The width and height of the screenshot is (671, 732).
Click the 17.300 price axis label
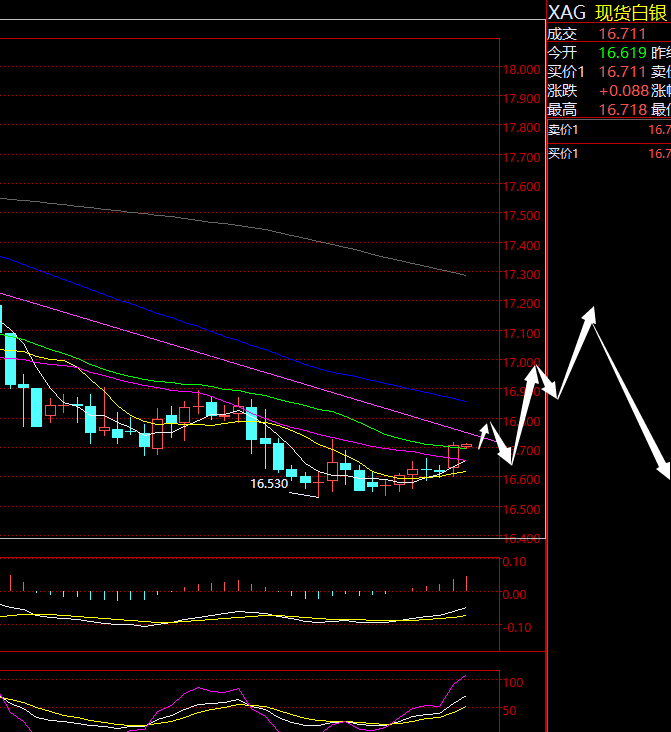(522, 274)
